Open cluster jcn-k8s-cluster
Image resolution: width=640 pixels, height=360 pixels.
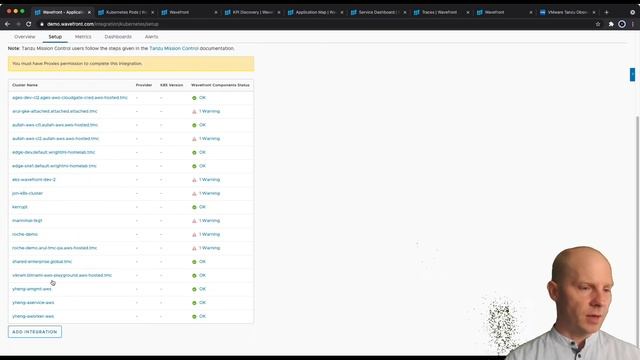pos(27,193)
